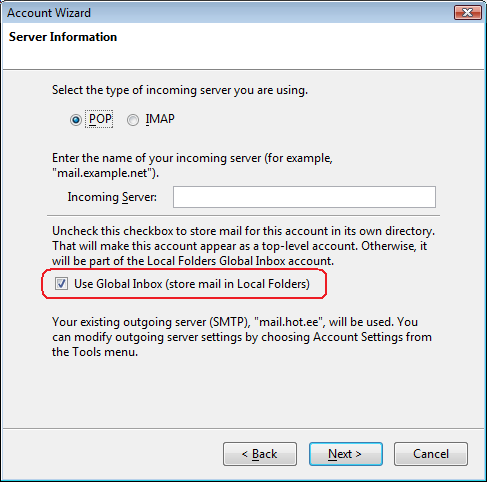Toggle the Use Global Inbox checkbox
Screen dimensions: 487x482
pos(61,284)
